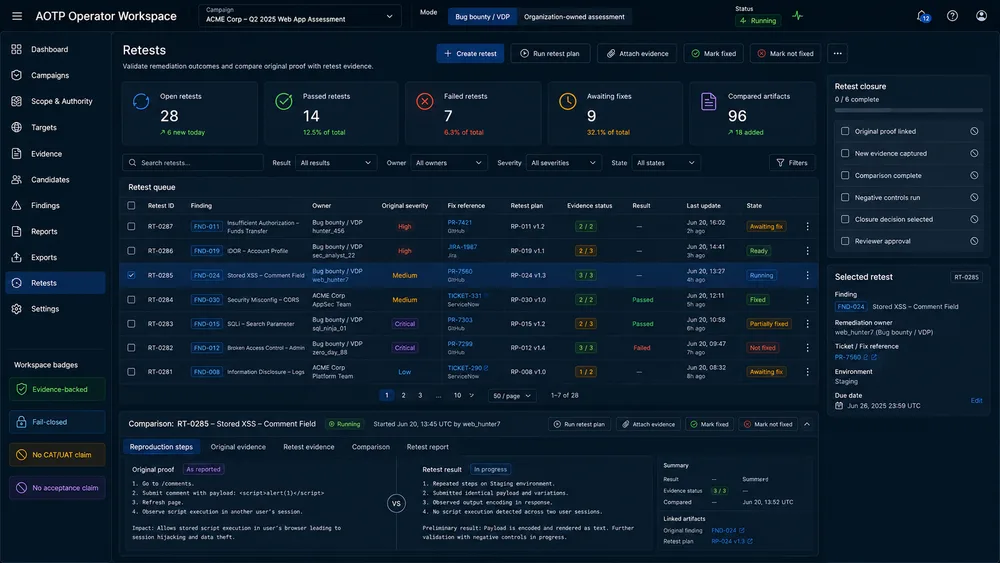Screen dimensions: 1000x563
Task: Open the help question mark icon
Action: (x=952, y=16)
